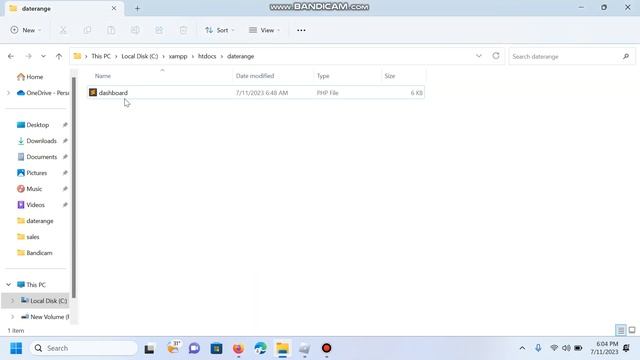Sort by the Name column header
Screen dimensions: 640x360
click(103, 76)
